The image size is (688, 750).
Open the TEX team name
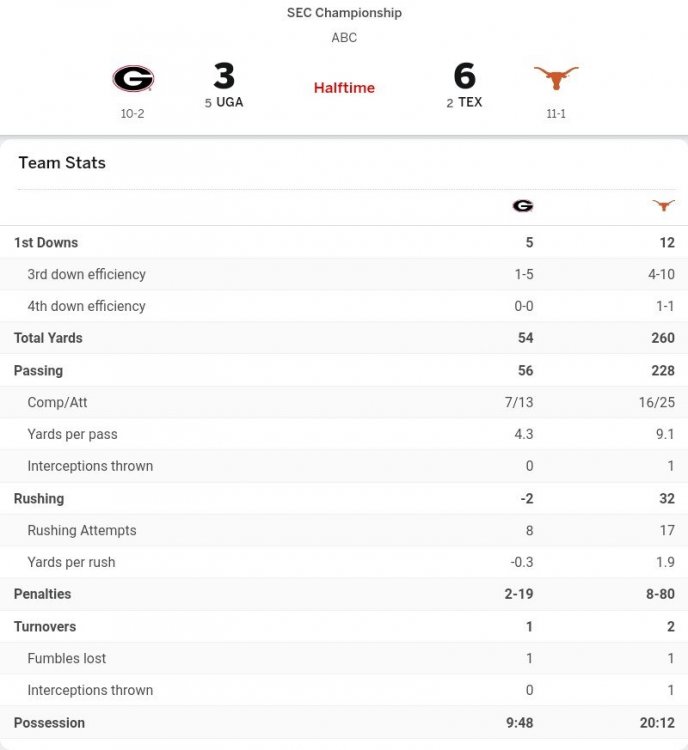[470, 102]
